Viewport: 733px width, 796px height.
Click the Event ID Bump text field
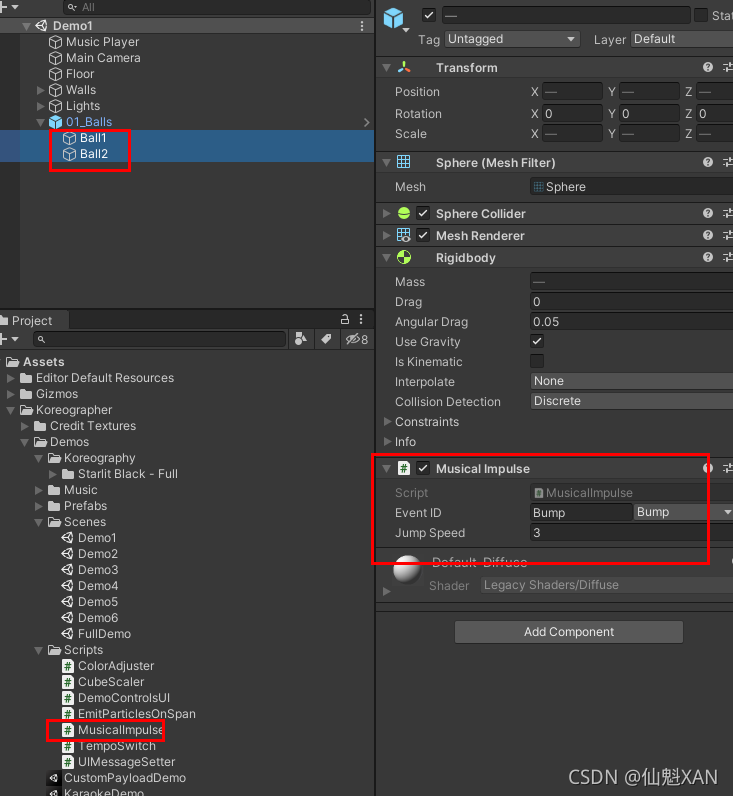pyautogui.click(x=581, y=512)
